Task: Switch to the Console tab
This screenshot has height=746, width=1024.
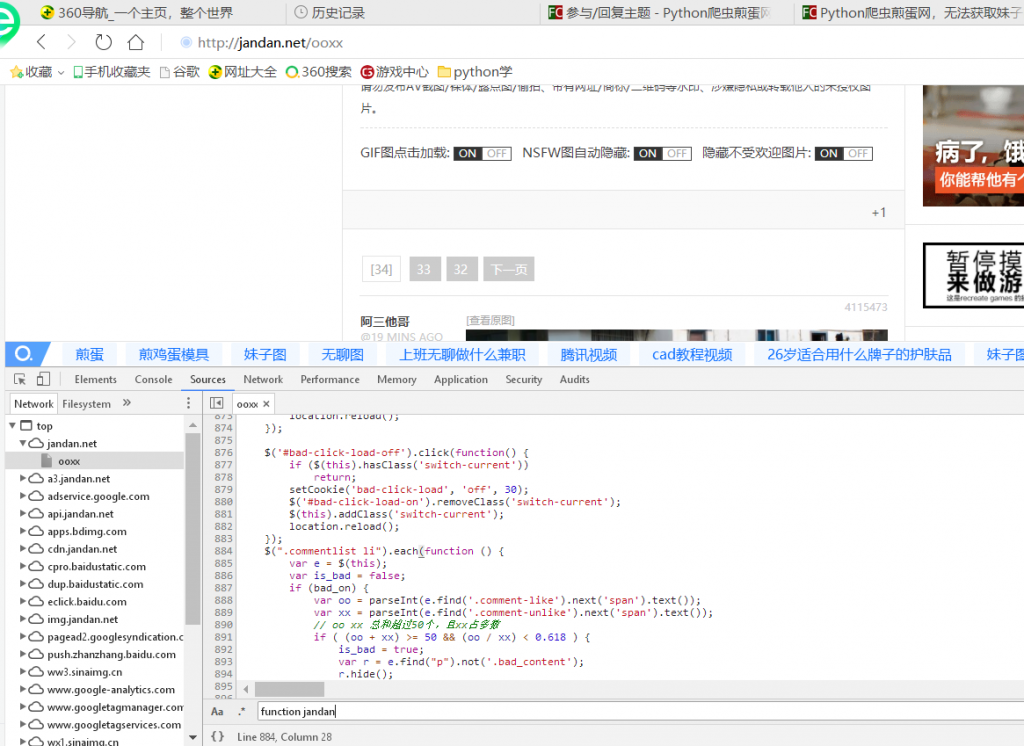Action: tap(153, 379)
